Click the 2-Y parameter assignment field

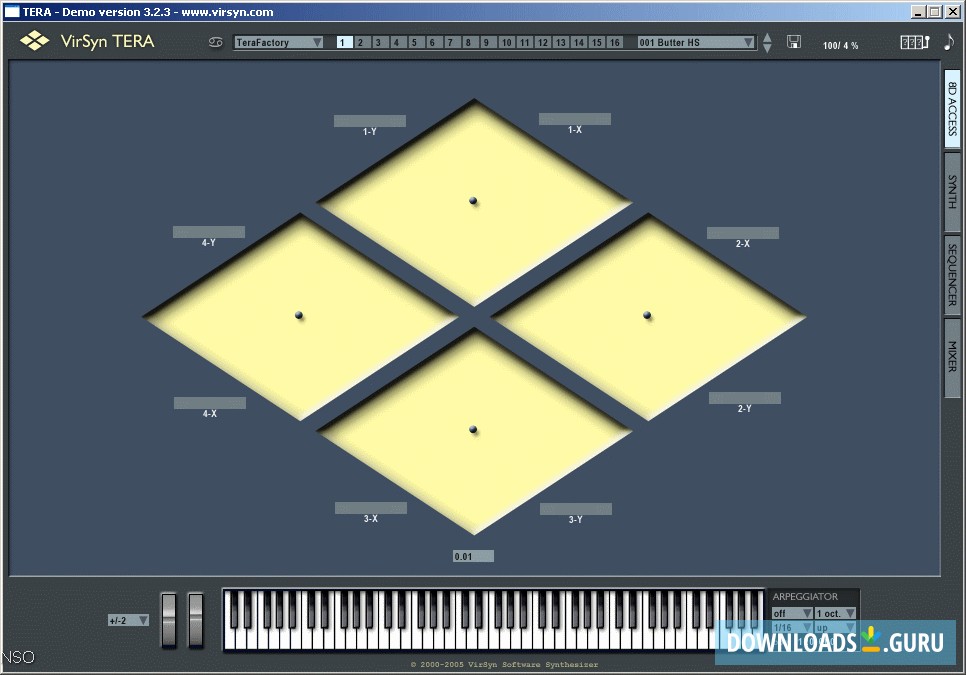point(745,398)
